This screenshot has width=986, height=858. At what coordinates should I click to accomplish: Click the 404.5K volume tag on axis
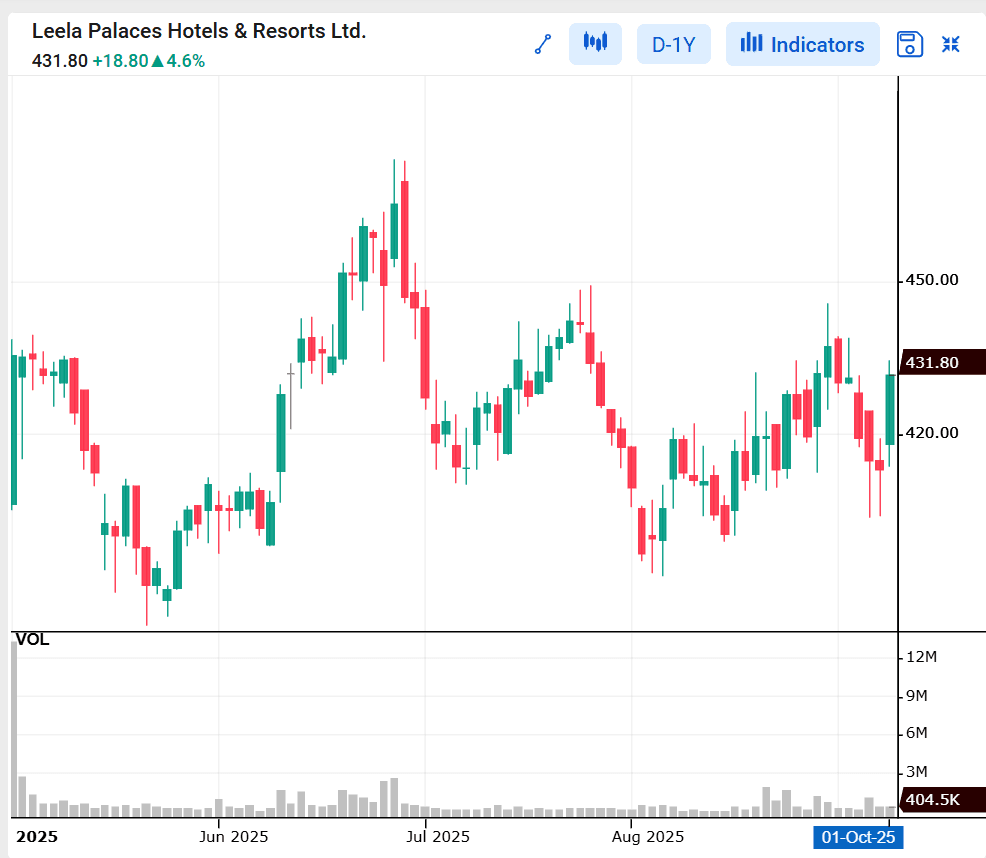(x=942, y=800)
